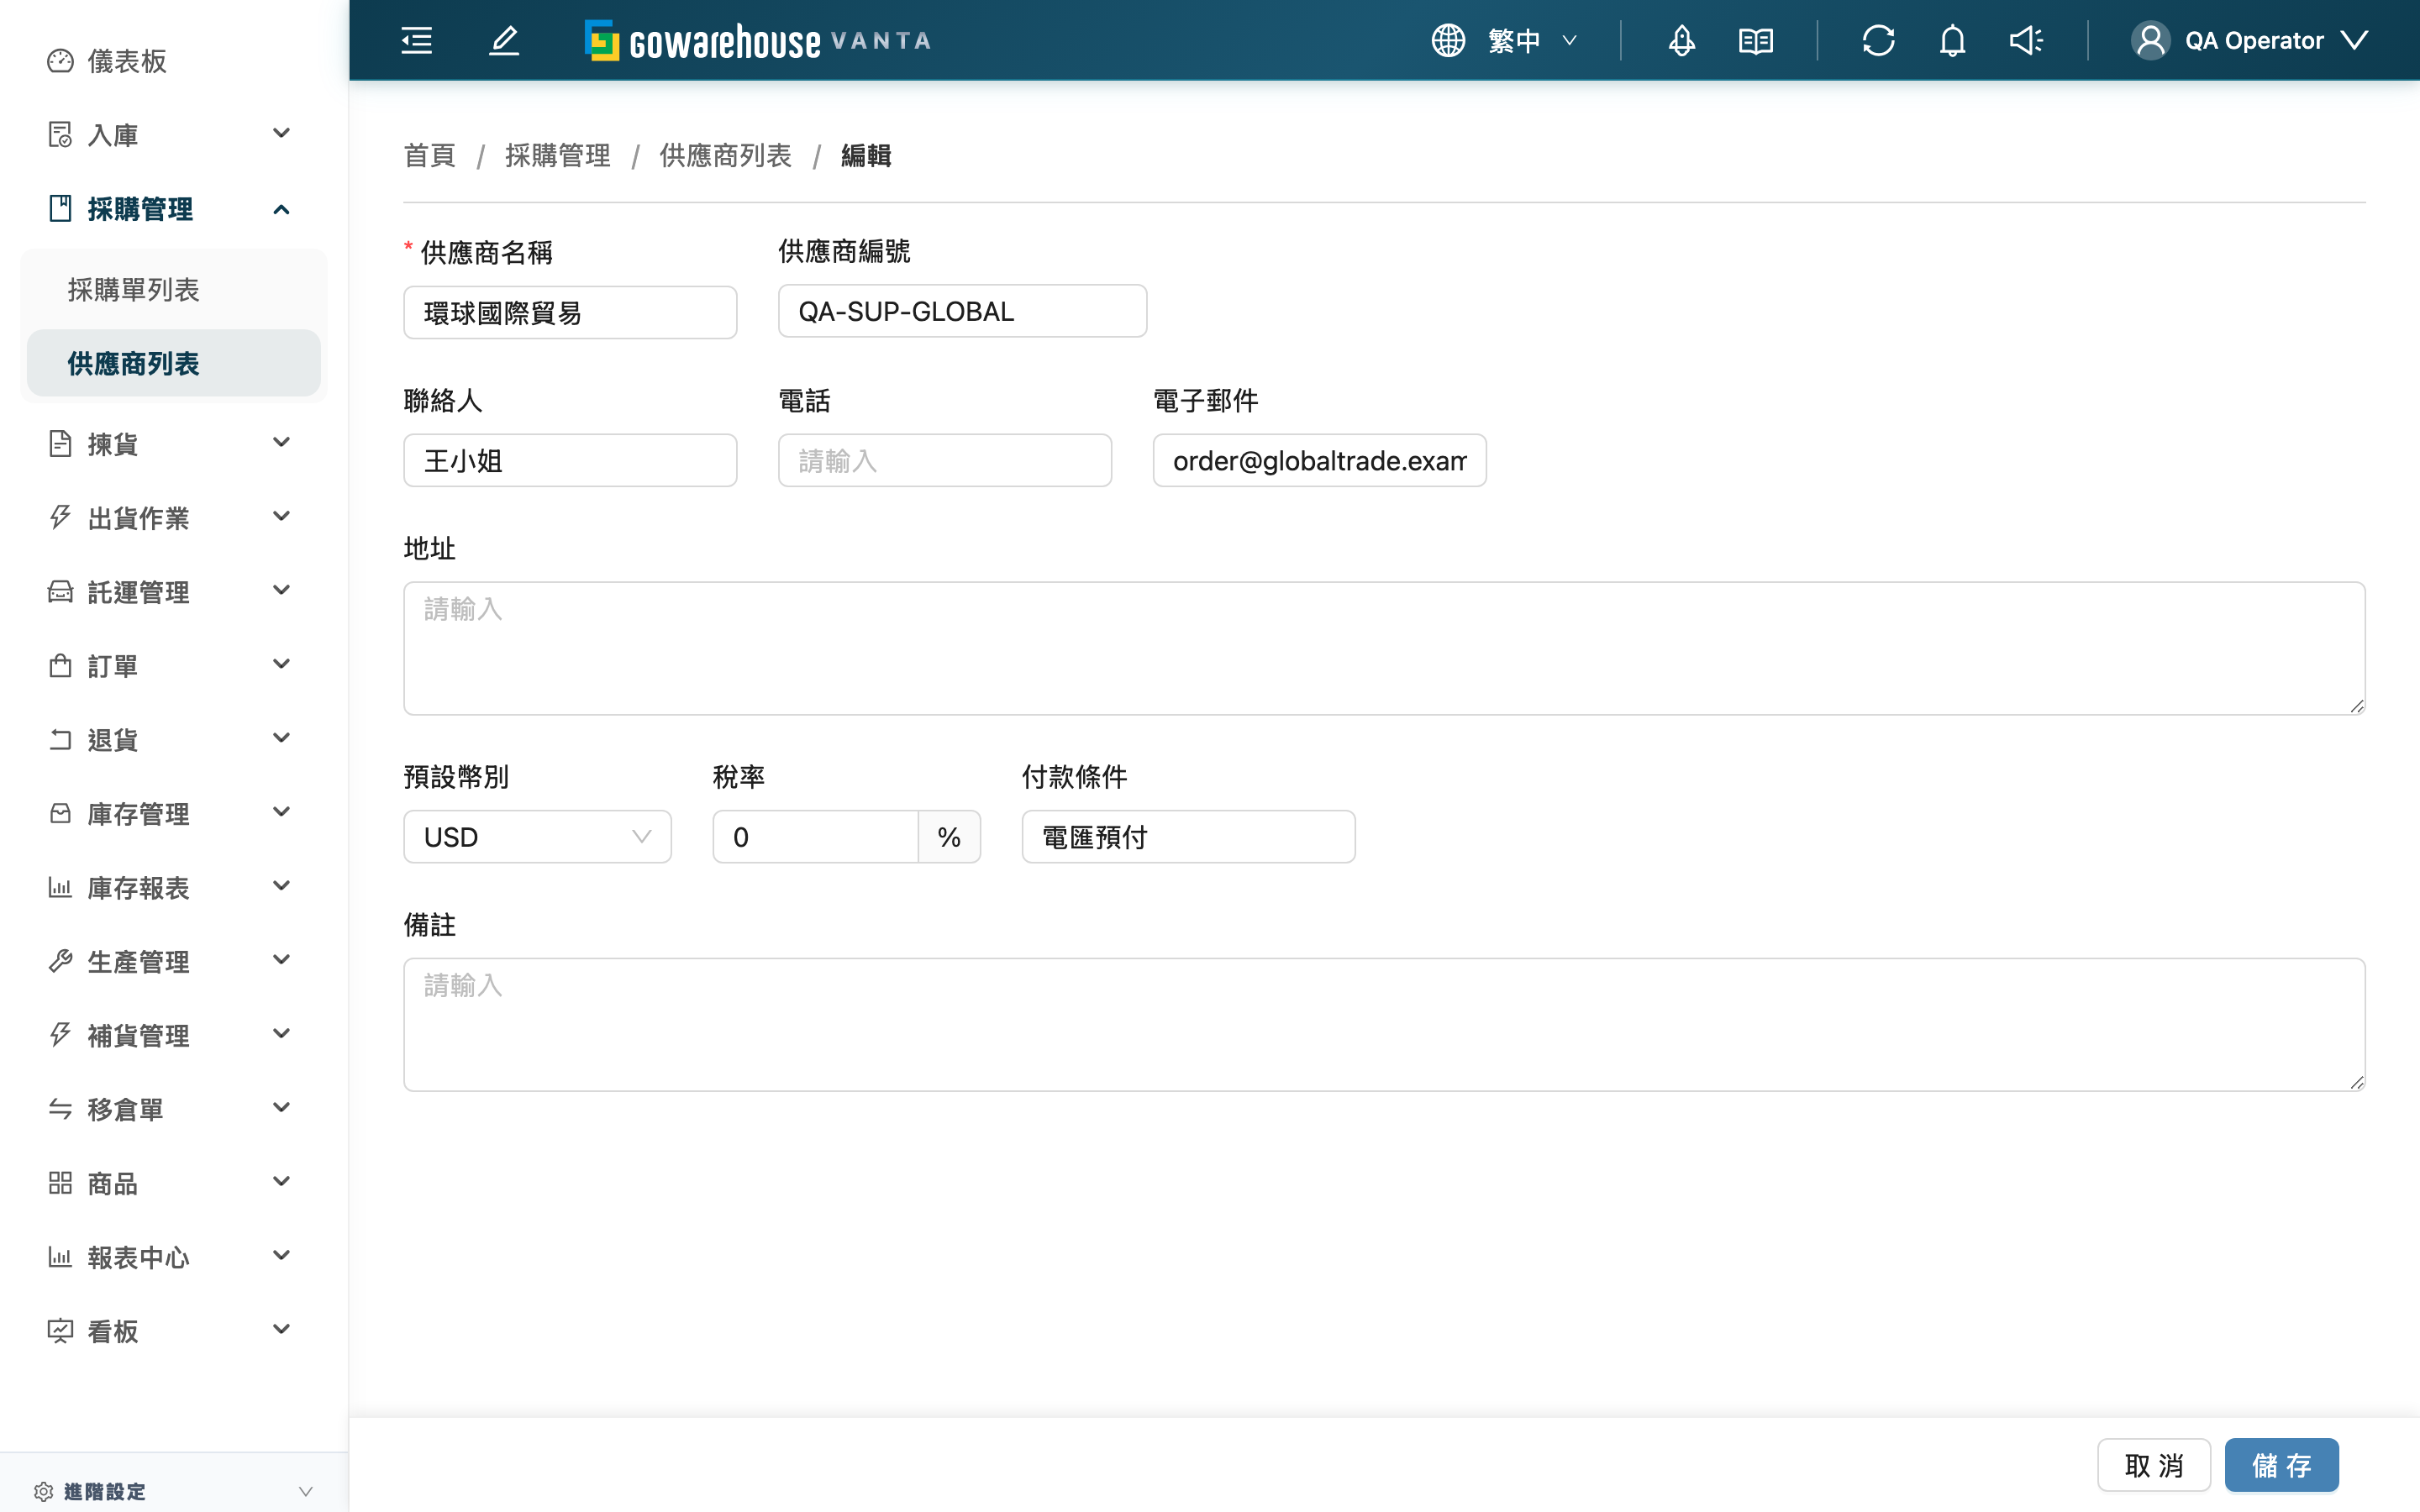Image resolution: width=2420 pixels, height=1512 pixels.
Task: Go to 供應商列表 breadcrumb link
Action: tap(725, 156)
